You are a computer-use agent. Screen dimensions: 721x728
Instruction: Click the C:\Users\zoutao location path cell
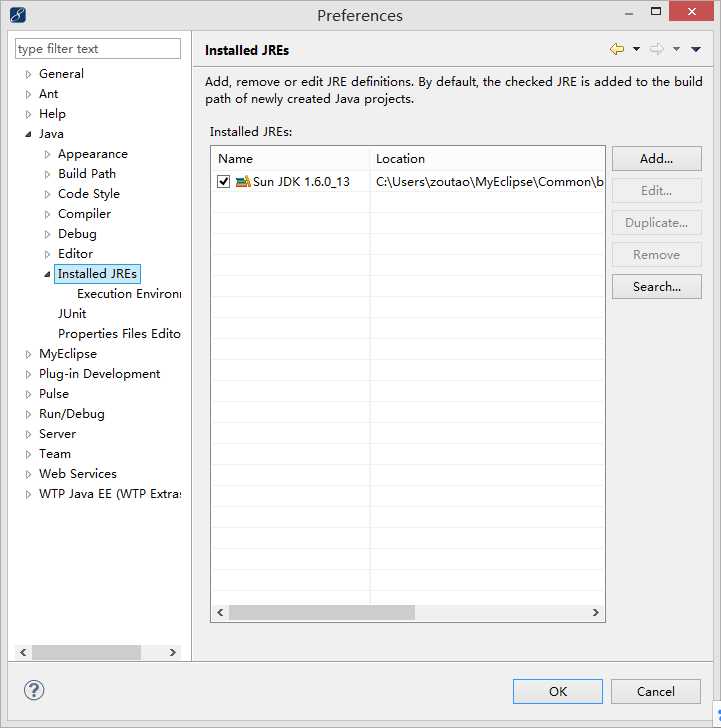coord(487,182)
